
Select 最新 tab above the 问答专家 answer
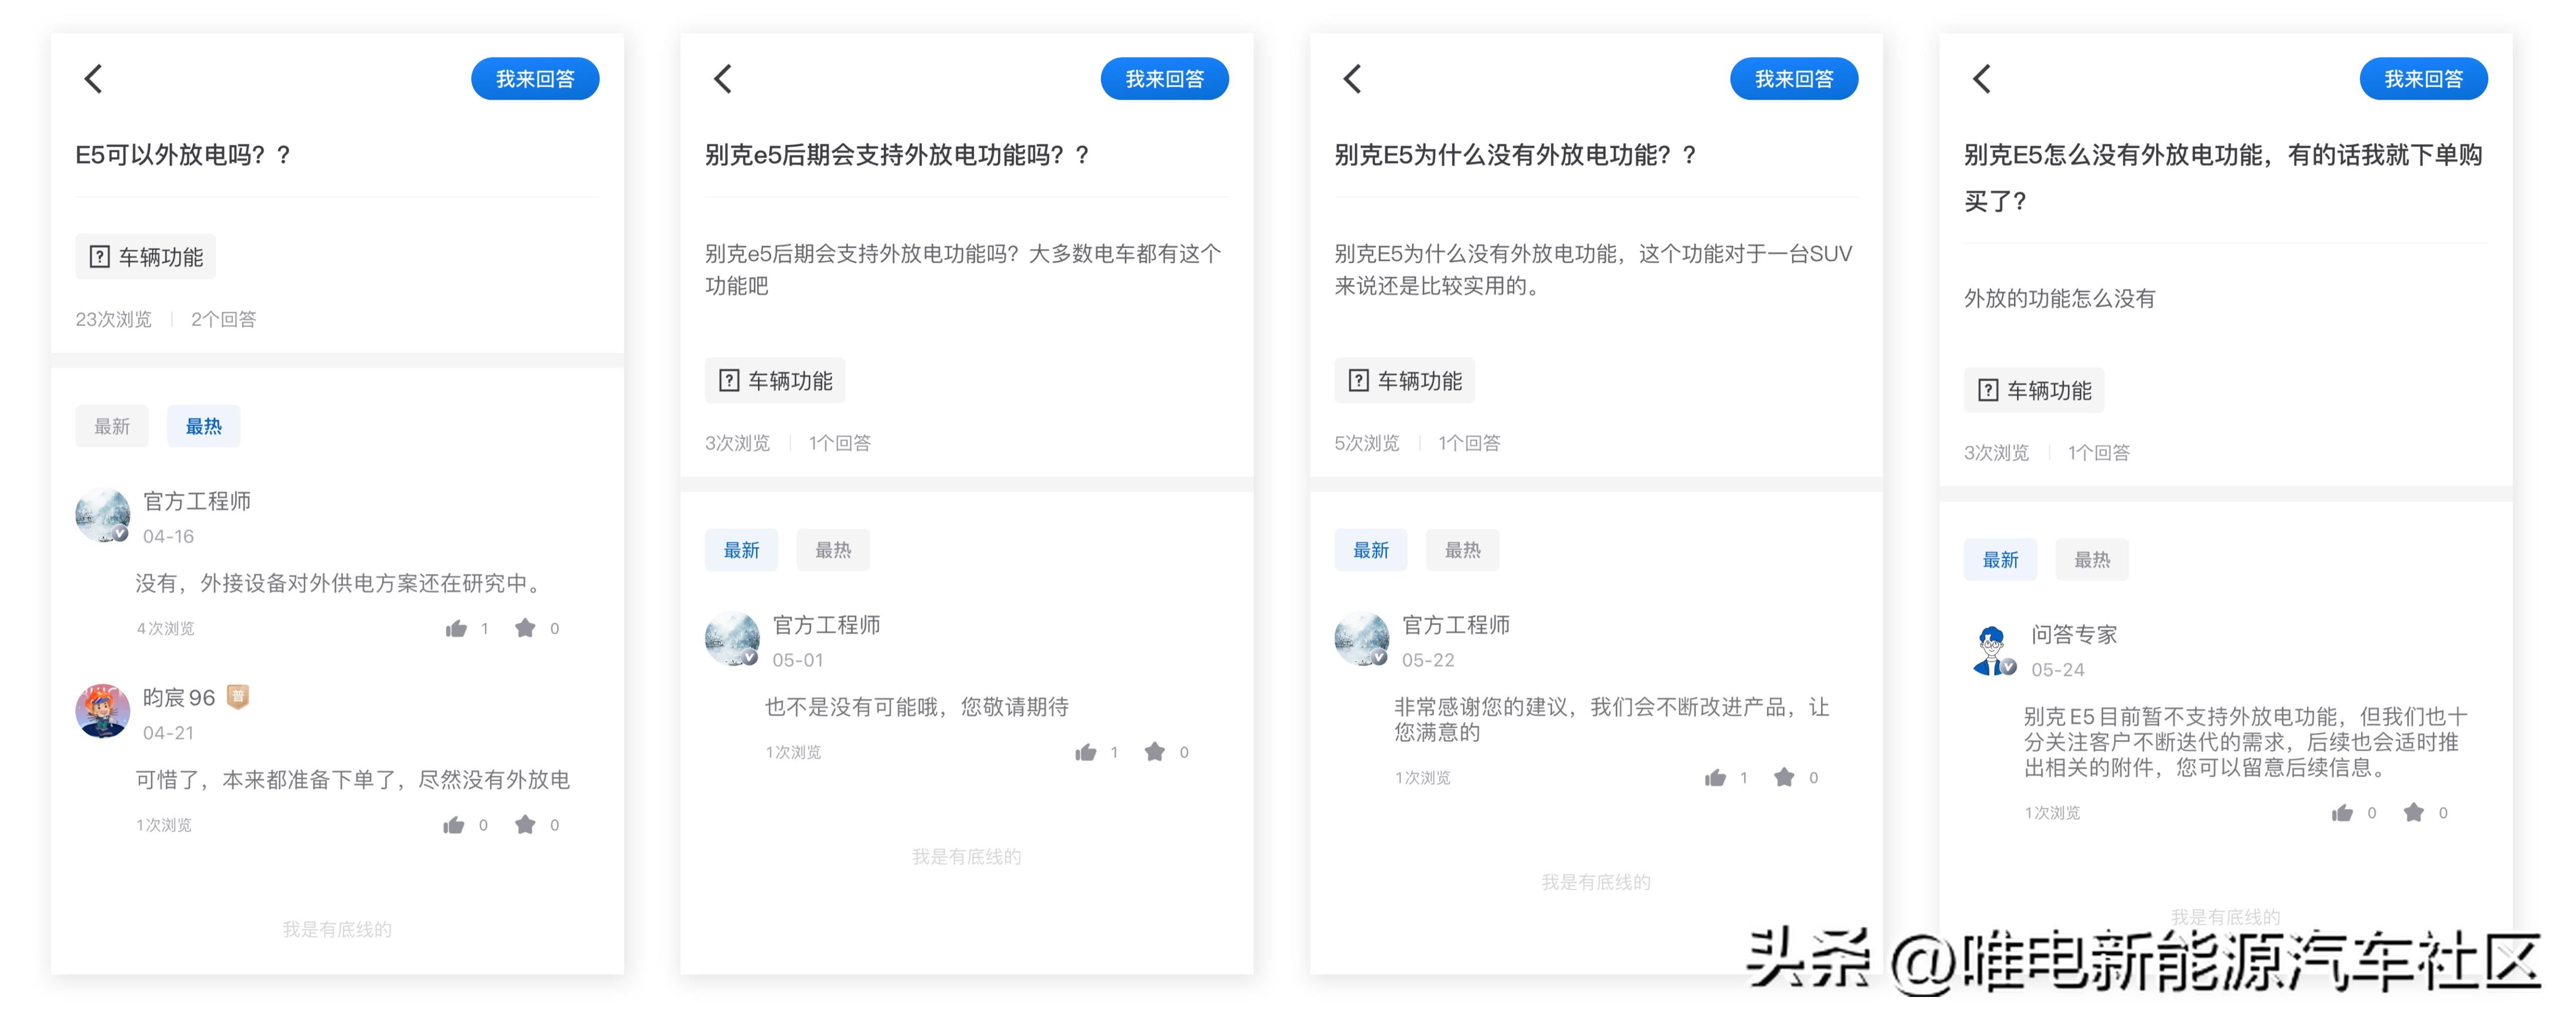(x=2000, y=560)
